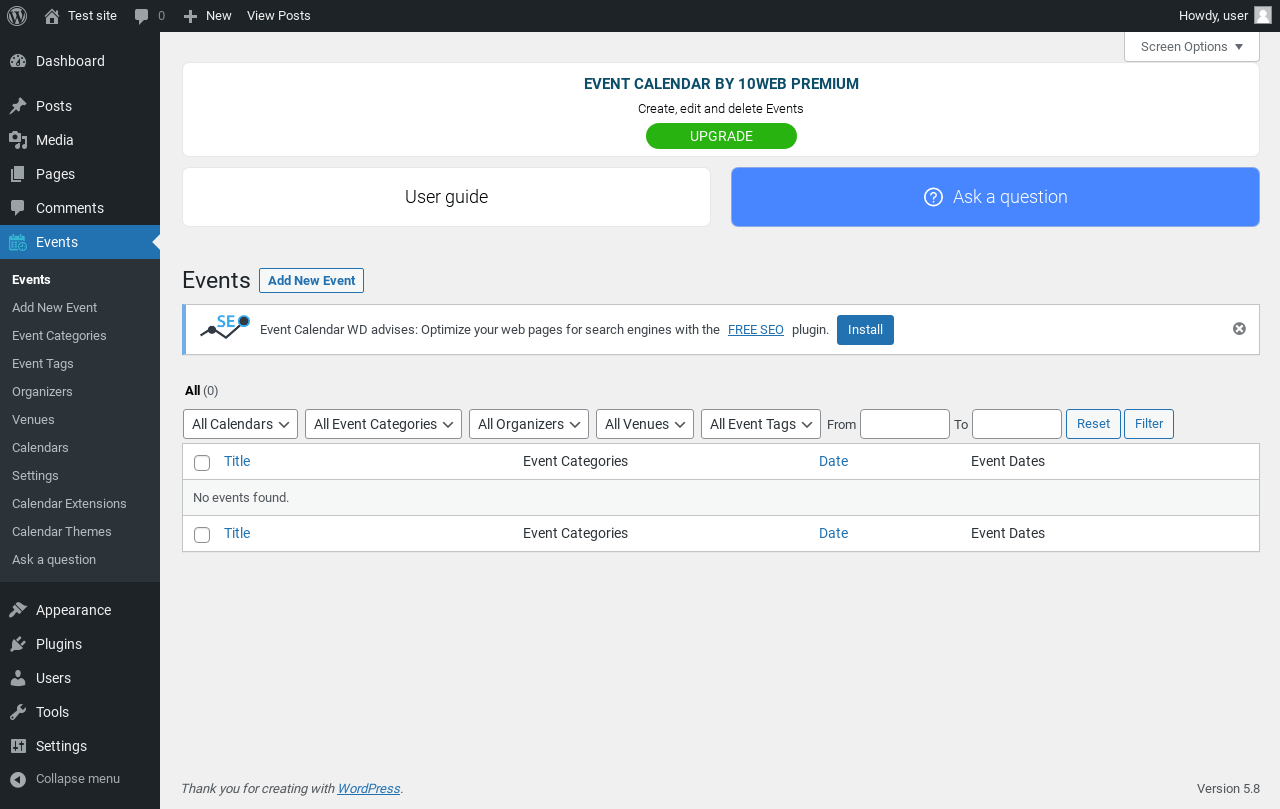The image size is (1280, 809).
Task: Click the Pages icon in the sidebar
Action: tap(18, 174)
